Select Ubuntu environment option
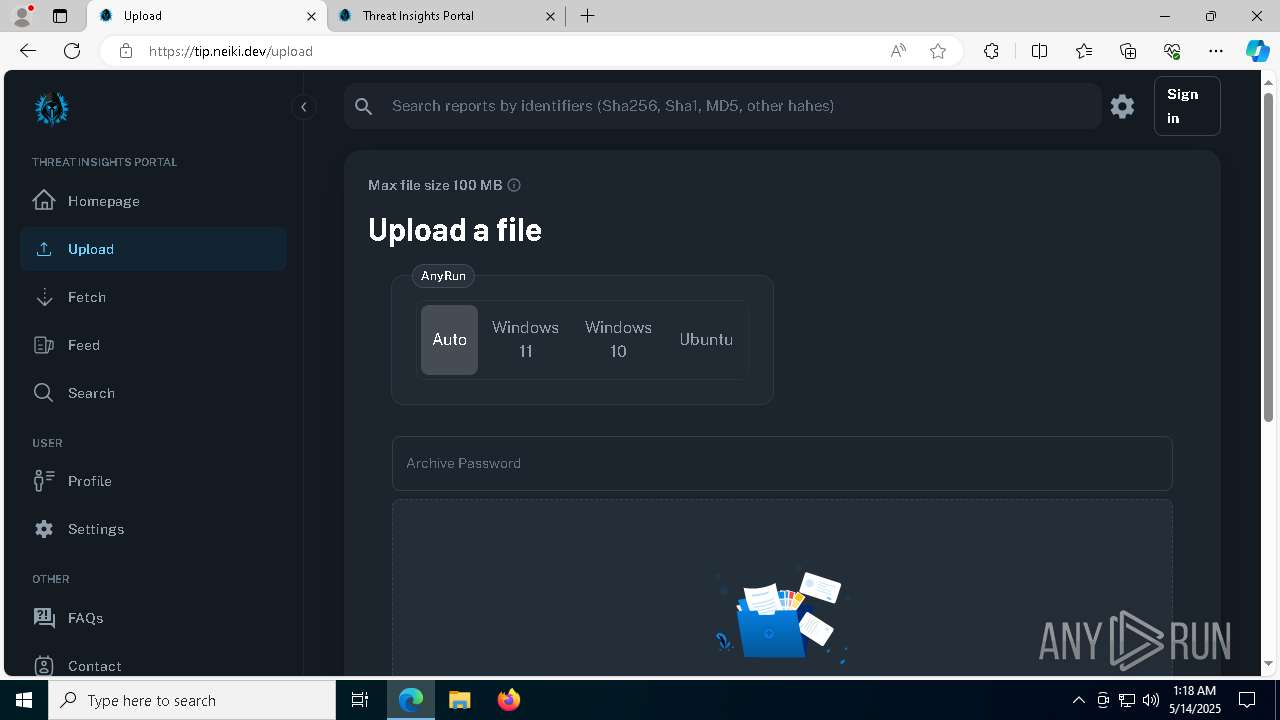 pos(706,340)
